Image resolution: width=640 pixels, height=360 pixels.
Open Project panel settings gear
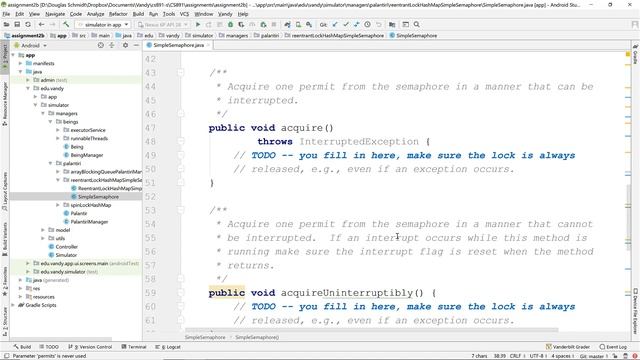[125, 45]
